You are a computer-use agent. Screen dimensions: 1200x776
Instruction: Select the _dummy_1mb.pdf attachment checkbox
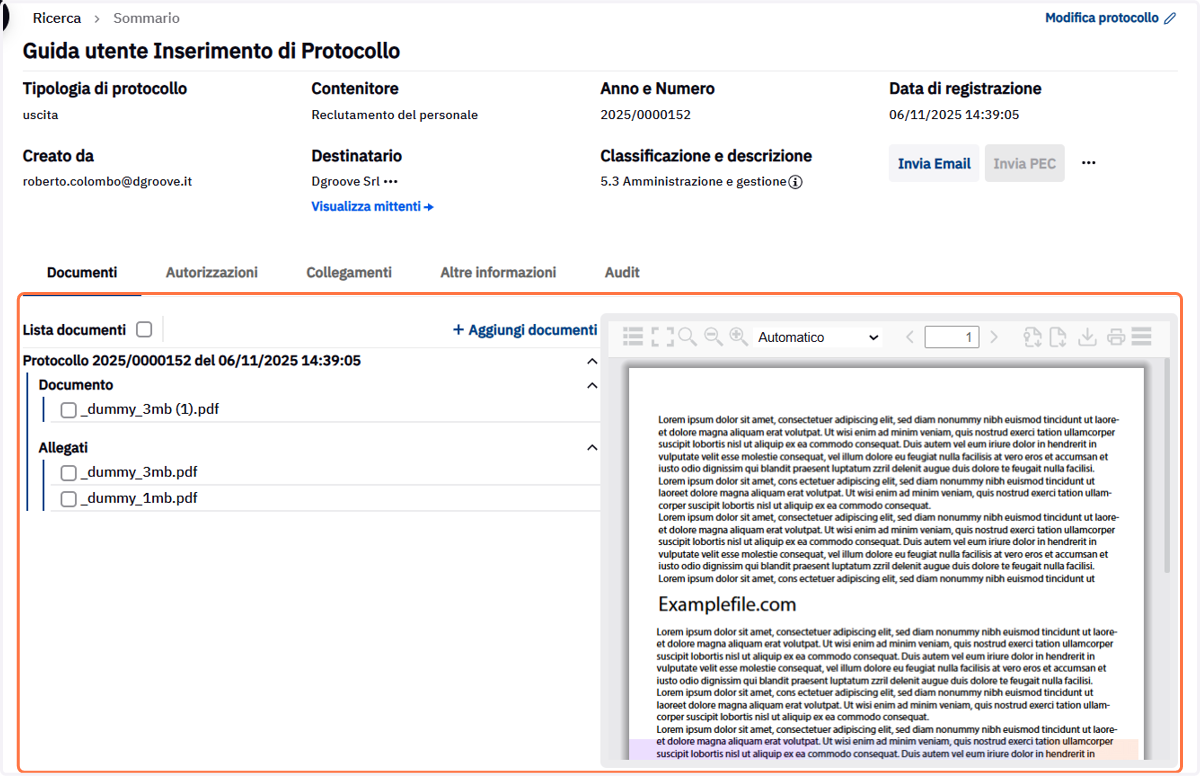click(x=69, y=499)
